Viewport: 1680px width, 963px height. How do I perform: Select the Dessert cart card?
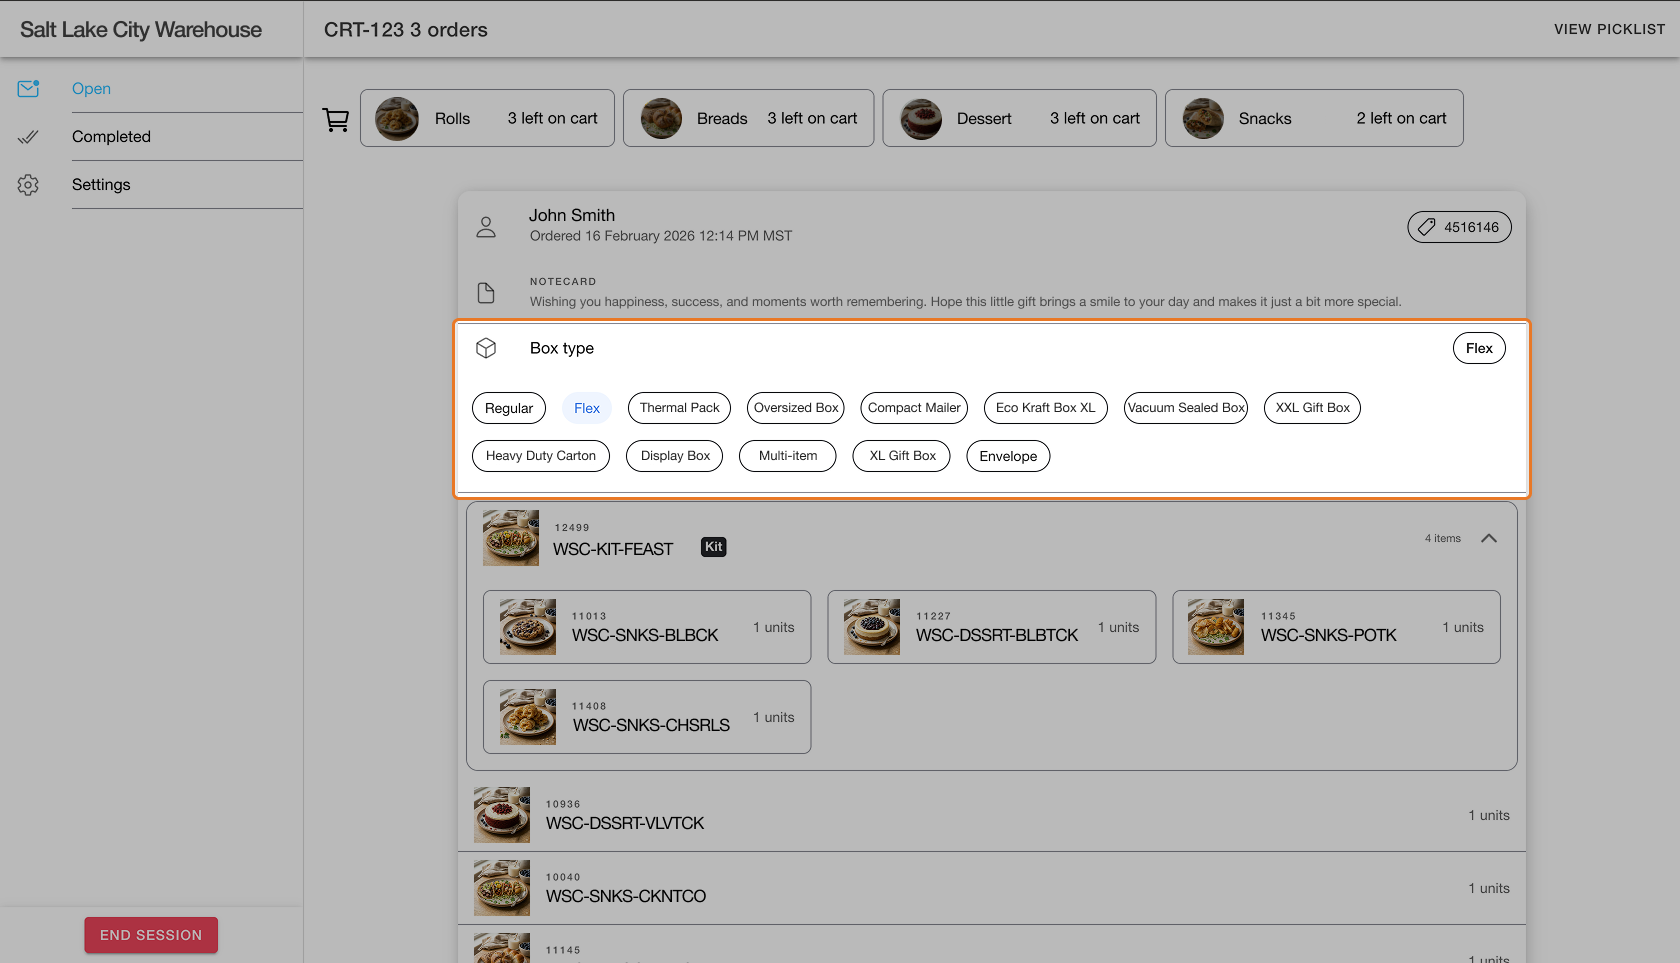pyautogui.click(x=1019, y=118)
